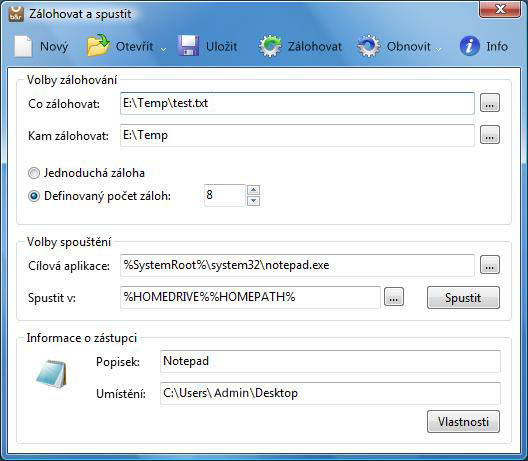The width and height of the screenshot is (528, 461).
Task: Click the Uložit toolbar label
Action: 221,46
